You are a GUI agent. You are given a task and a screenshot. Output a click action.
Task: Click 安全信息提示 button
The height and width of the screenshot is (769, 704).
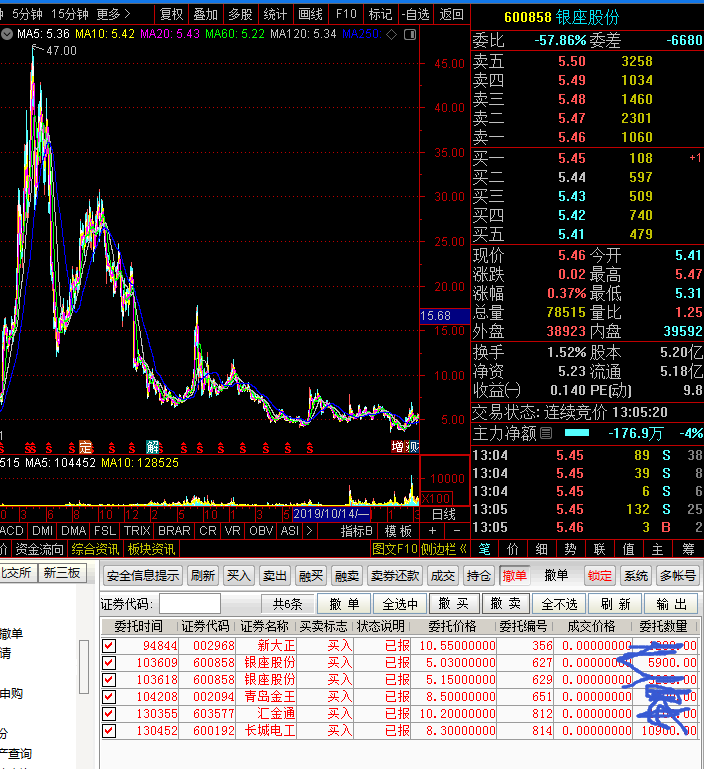(143, 575)
